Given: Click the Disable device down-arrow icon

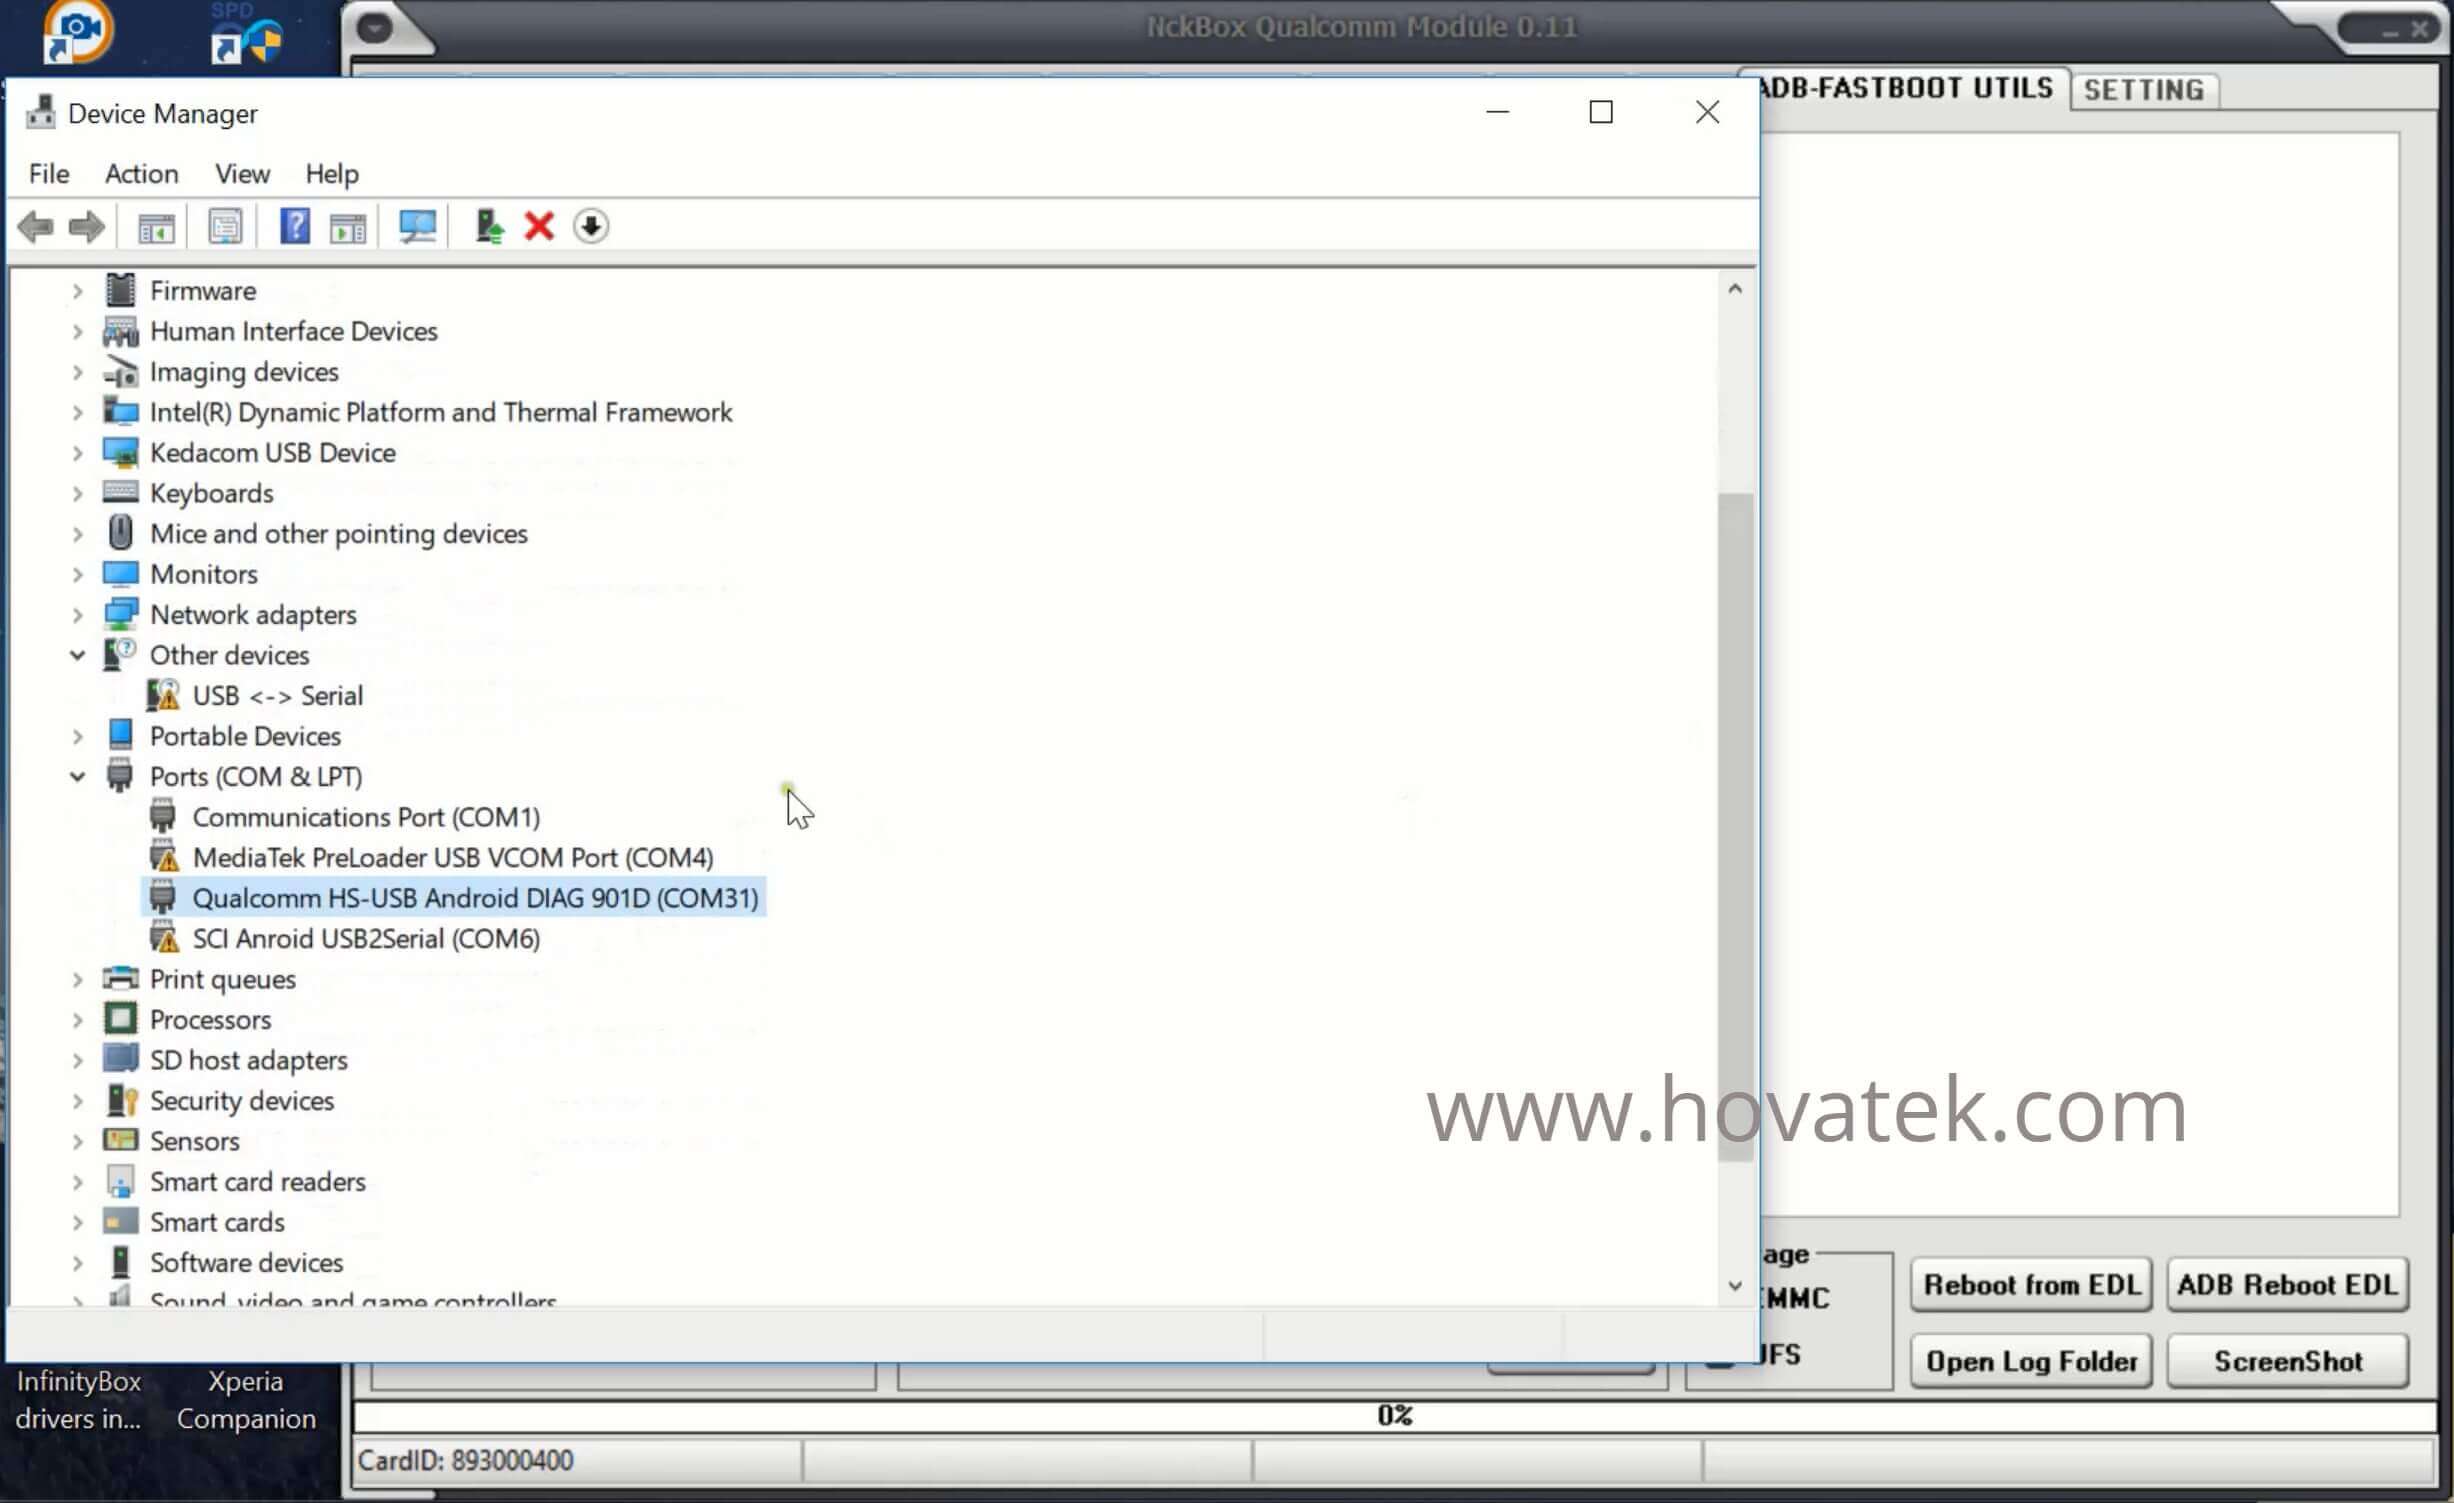Looking at the screenshot, I should [591, 226].
